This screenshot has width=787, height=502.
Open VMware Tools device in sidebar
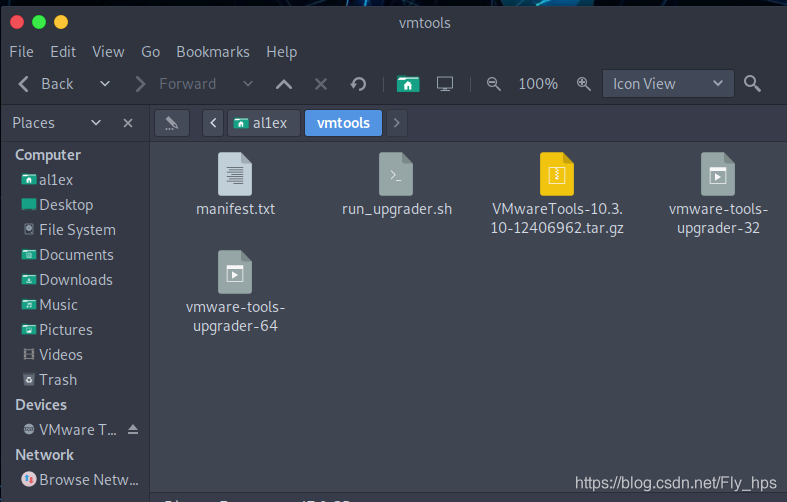click(69, 430)
